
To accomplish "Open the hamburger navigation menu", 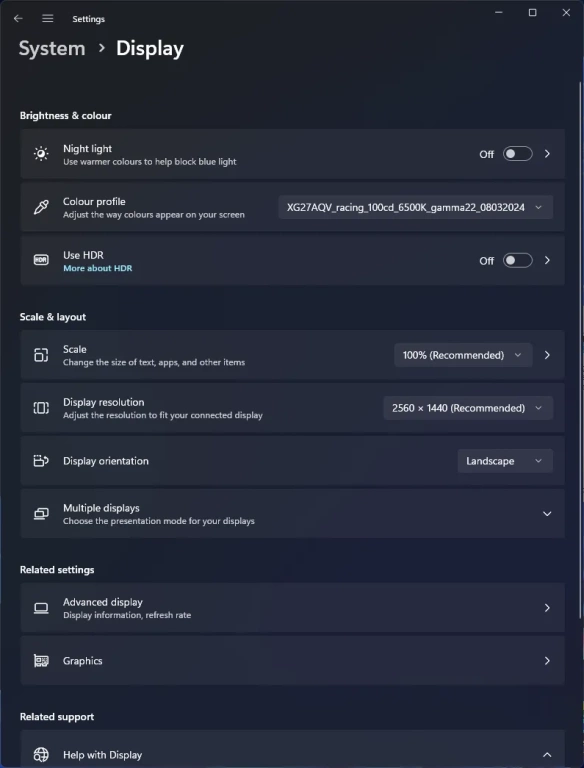I will 48,19.
